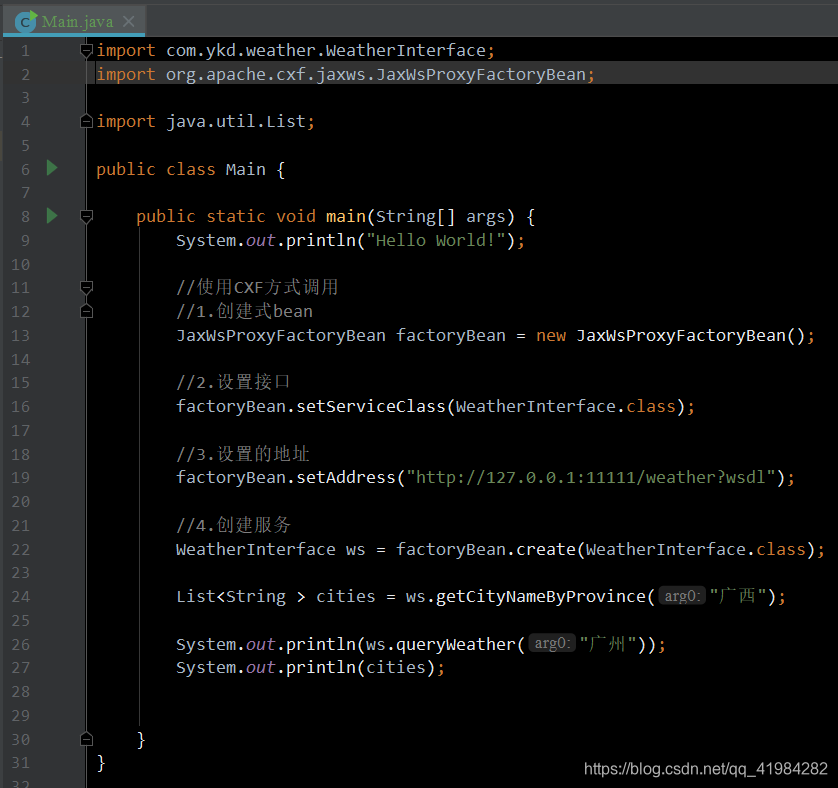Click the comment fold end marker on line 12
This screenshot has height=788, width=838.
coord(86,311)
